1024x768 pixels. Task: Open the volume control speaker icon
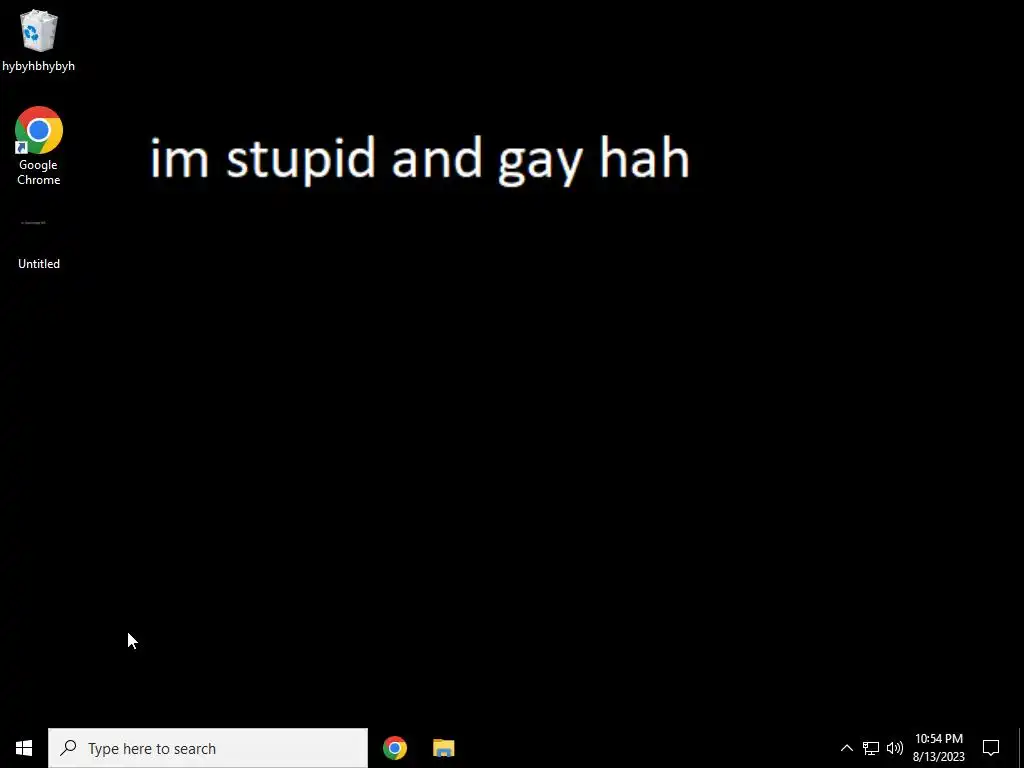pos(895,748)
